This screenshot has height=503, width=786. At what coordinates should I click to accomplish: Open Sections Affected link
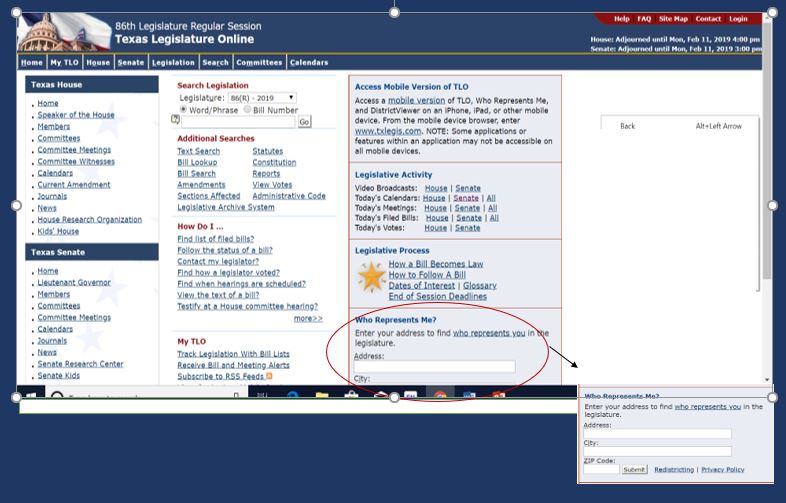209,196
